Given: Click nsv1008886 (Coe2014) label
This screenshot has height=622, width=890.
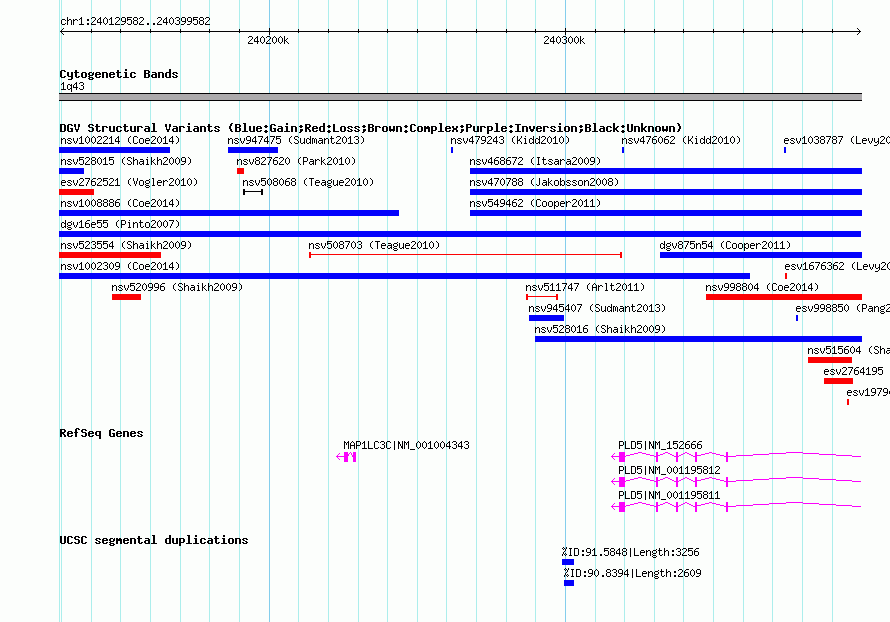Looking at the screenshot, I should pyautogui.click(x=120, y=203).
